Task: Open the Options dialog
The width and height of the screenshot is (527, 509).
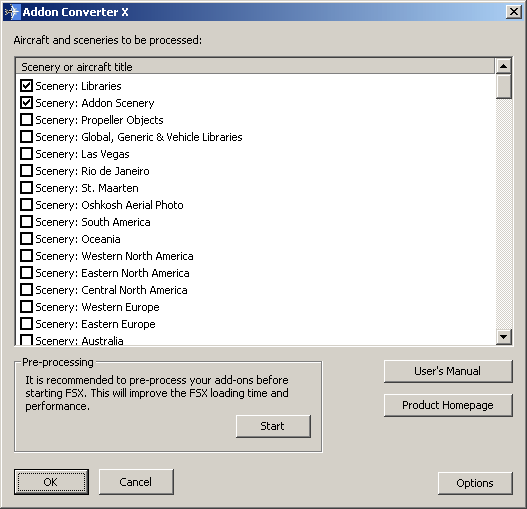Action: coord(475,483)
